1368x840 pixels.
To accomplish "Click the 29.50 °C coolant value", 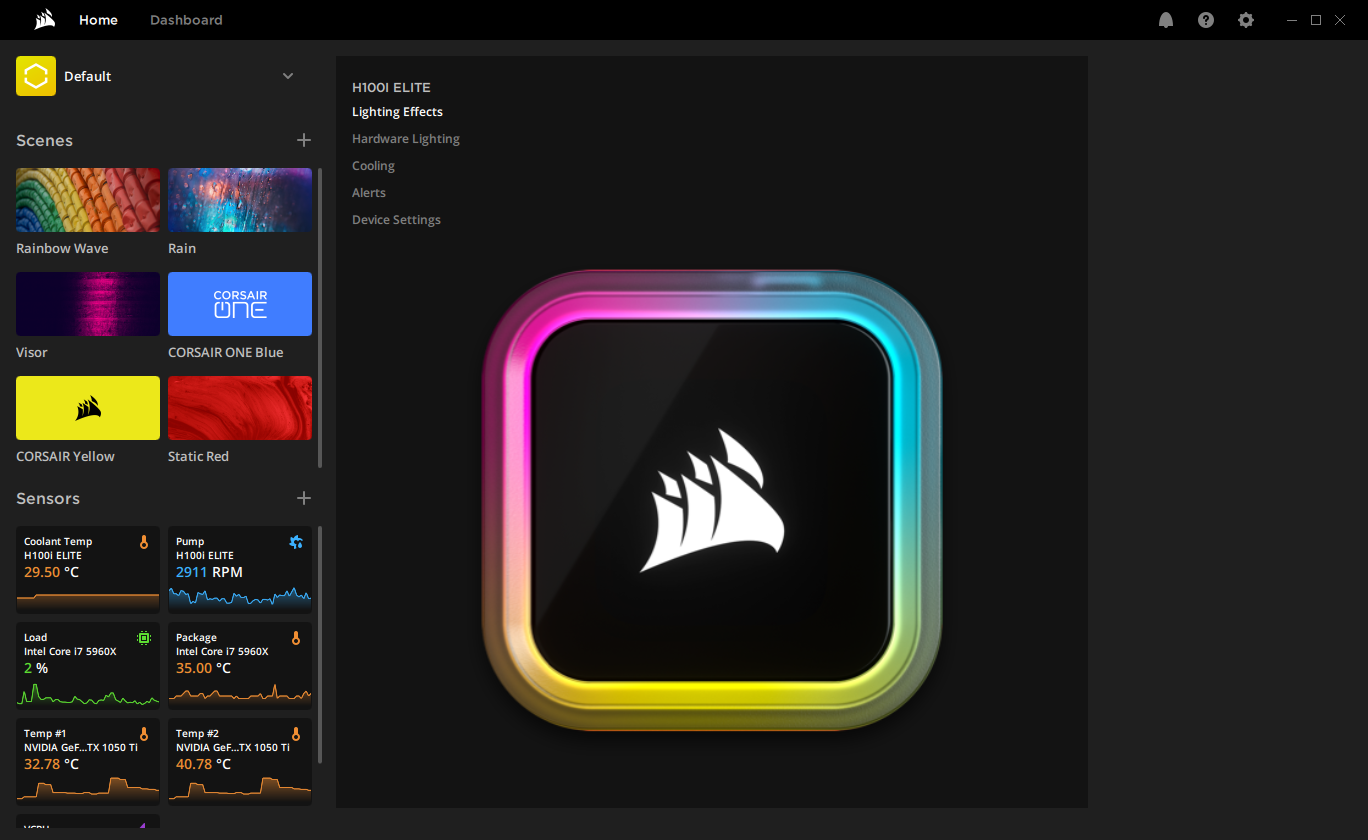I will click(51, 572).
